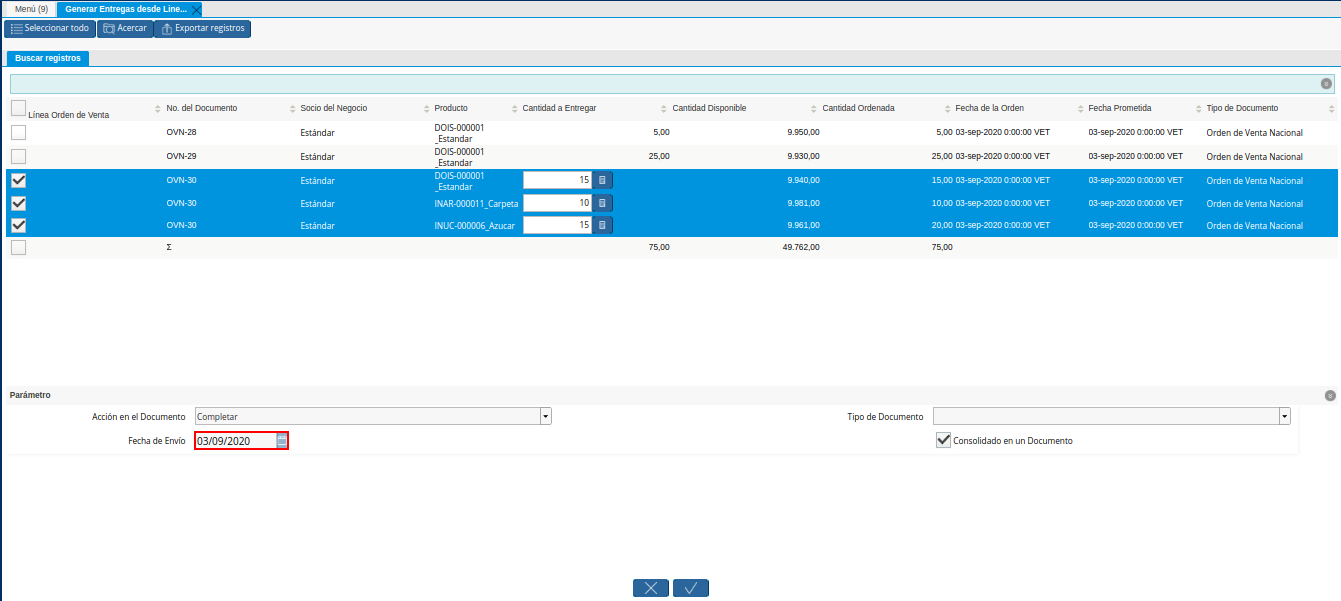This screenshot has width=1341, height=601.
Task: Click the Exportar registros button
Action: tap(202, 28)
